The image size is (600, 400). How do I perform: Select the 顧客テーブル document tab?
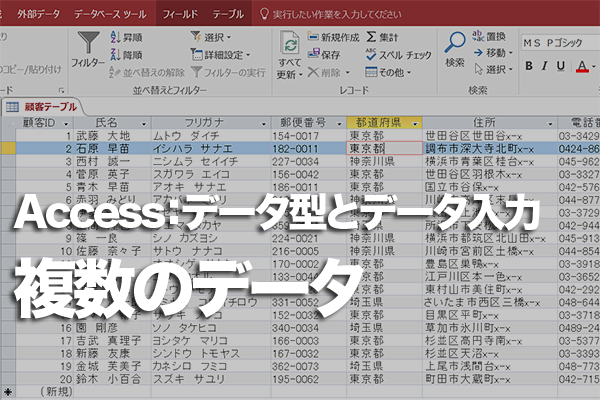pyautogui.click(x=42, y=107)
